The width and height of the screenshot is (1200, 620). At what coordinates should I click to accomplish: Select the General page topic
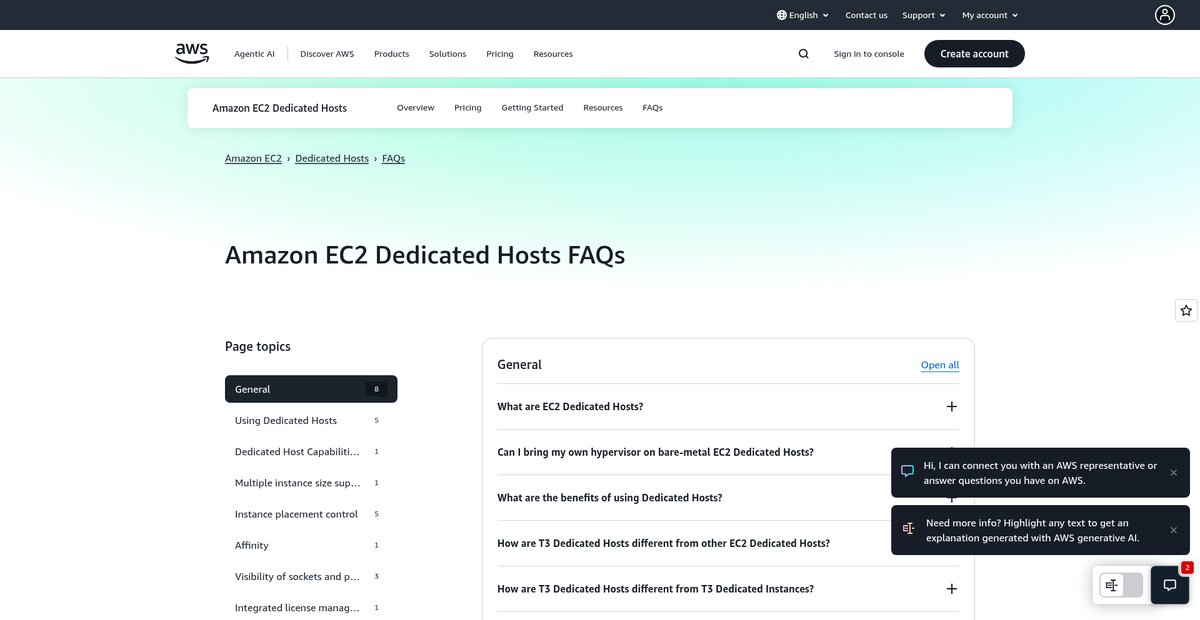pos(311,389)
